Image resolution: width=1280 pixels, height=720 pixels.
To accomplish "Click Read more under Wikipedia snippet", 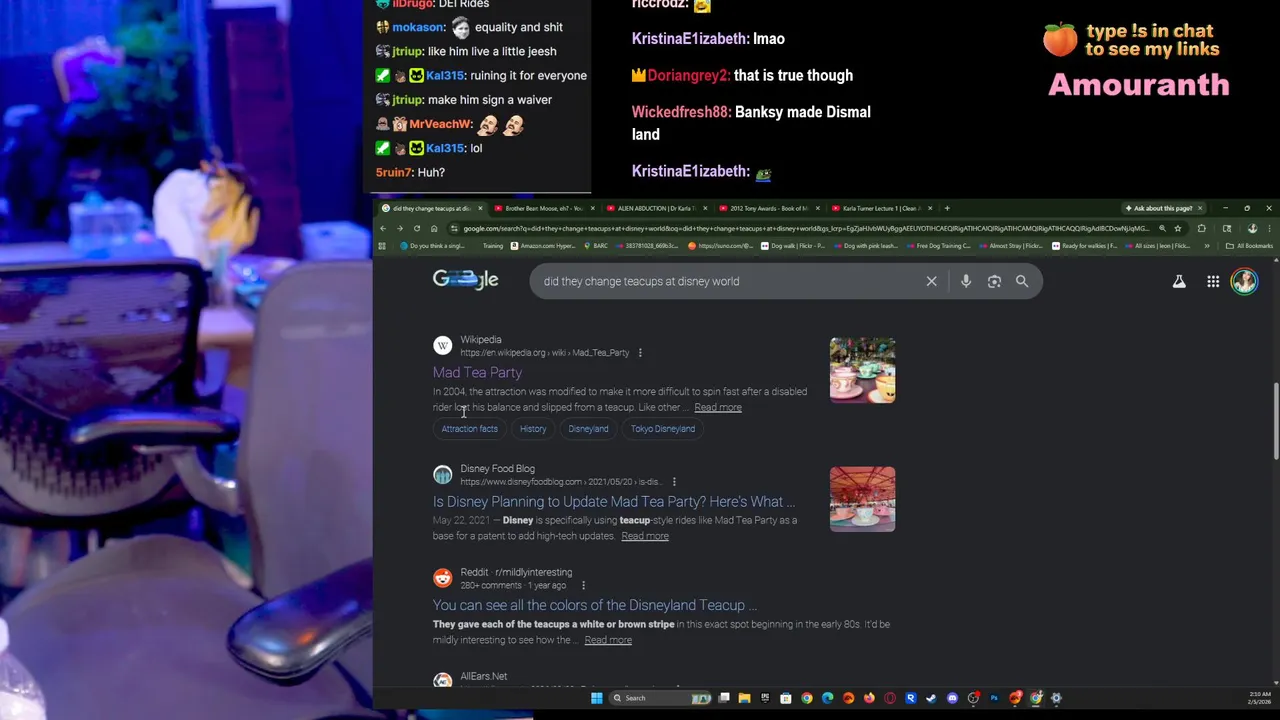I will click(718, 408).
